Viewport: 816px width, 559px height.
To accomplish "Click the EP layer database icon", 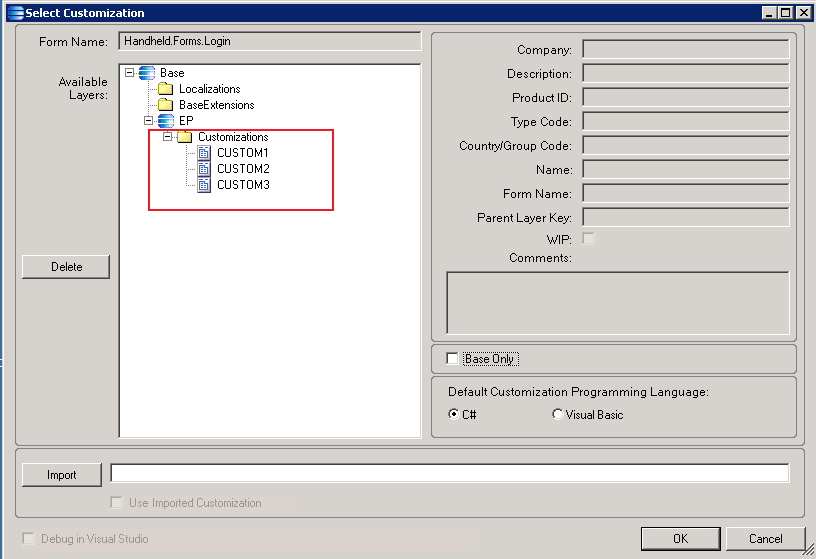I will click(x=165, y=121).
